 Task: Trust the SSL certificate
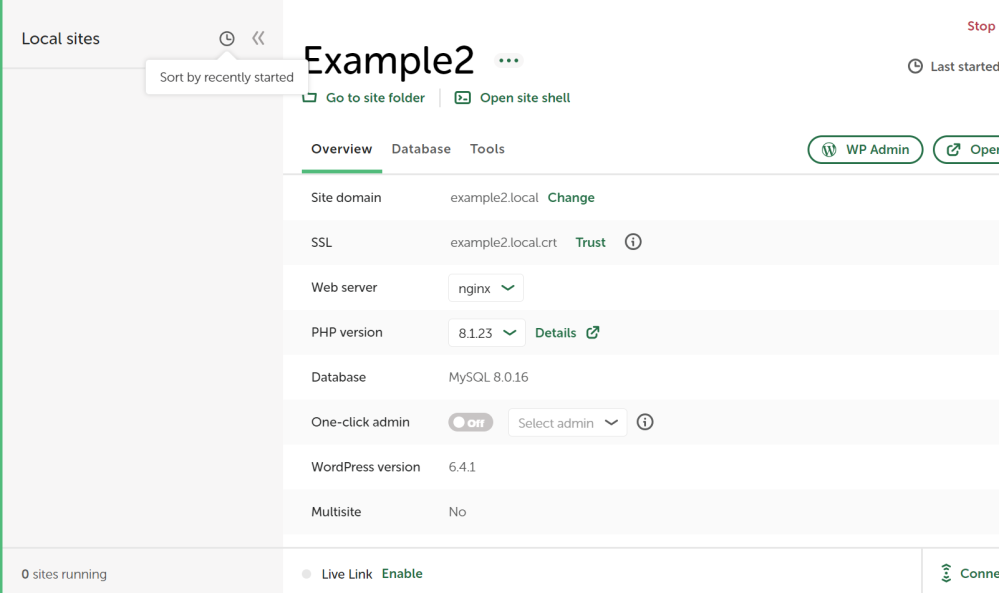coord(590,242)
